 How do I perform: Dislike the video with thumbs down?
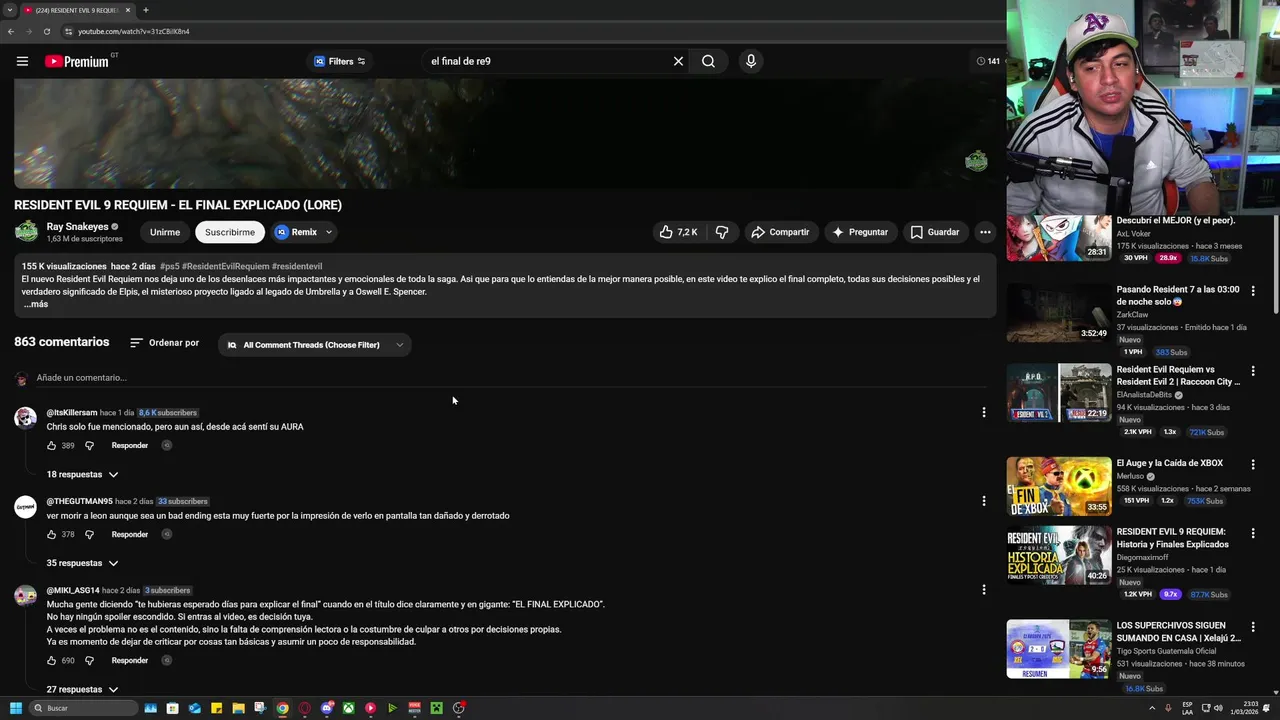pos(722,232)
